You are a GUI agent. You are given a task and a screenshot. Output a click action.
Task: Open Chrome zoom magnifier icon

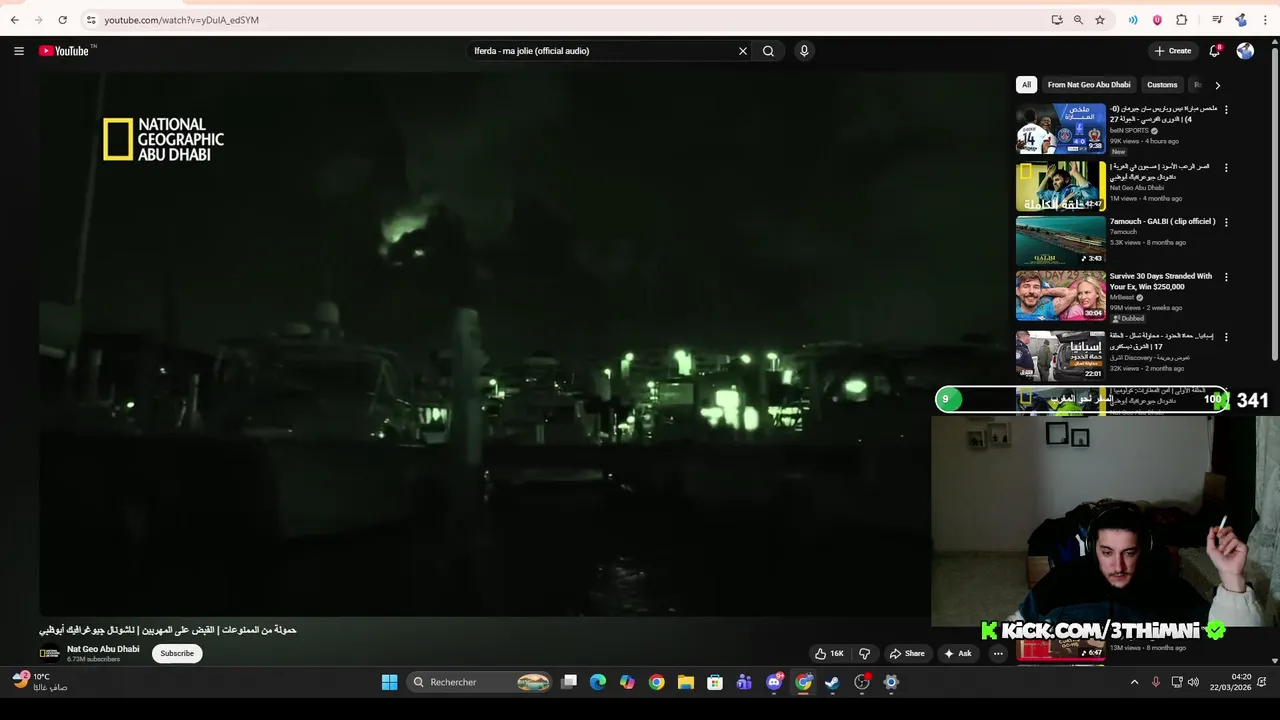click(x=1078, y=20)
